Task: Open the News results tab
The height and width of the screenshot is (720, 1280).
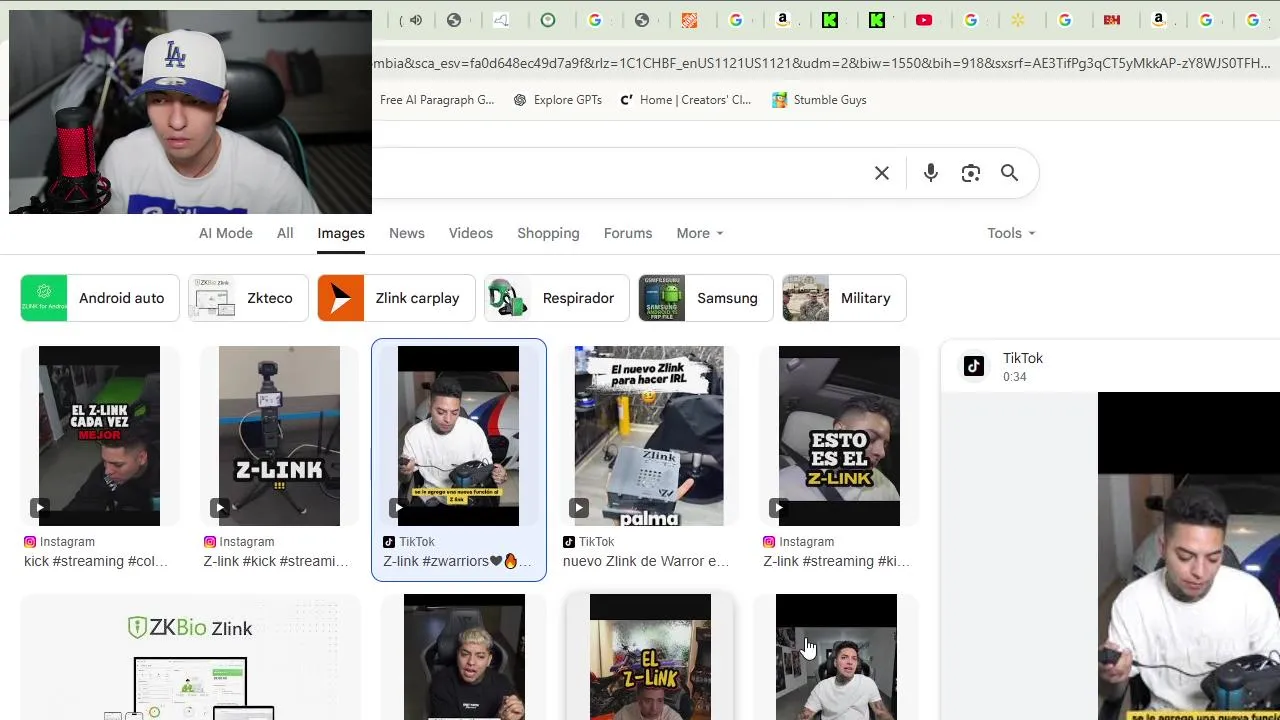Action: [x=407, y=233]
